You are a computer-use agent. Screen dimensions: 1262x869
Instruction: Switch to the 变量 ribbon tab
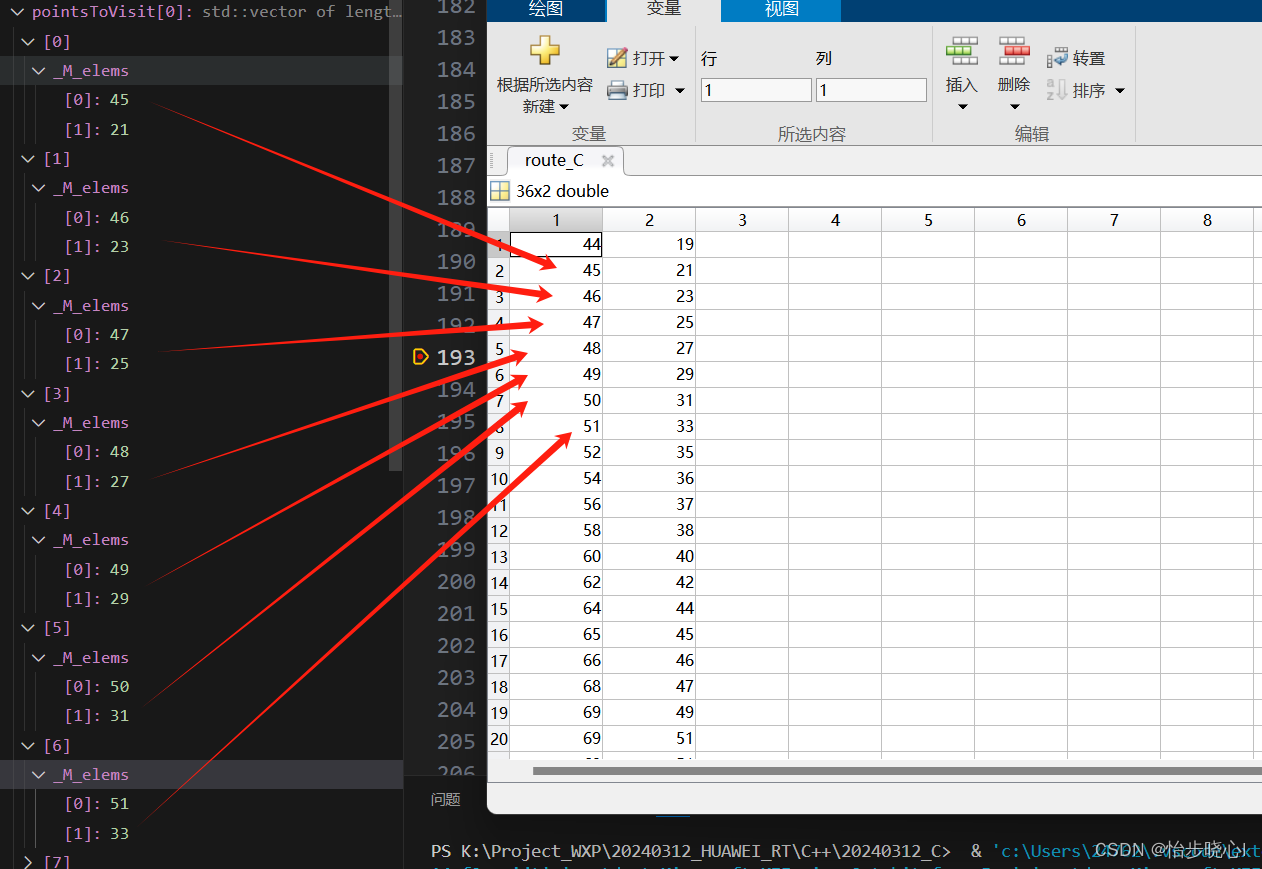[663, 9]
